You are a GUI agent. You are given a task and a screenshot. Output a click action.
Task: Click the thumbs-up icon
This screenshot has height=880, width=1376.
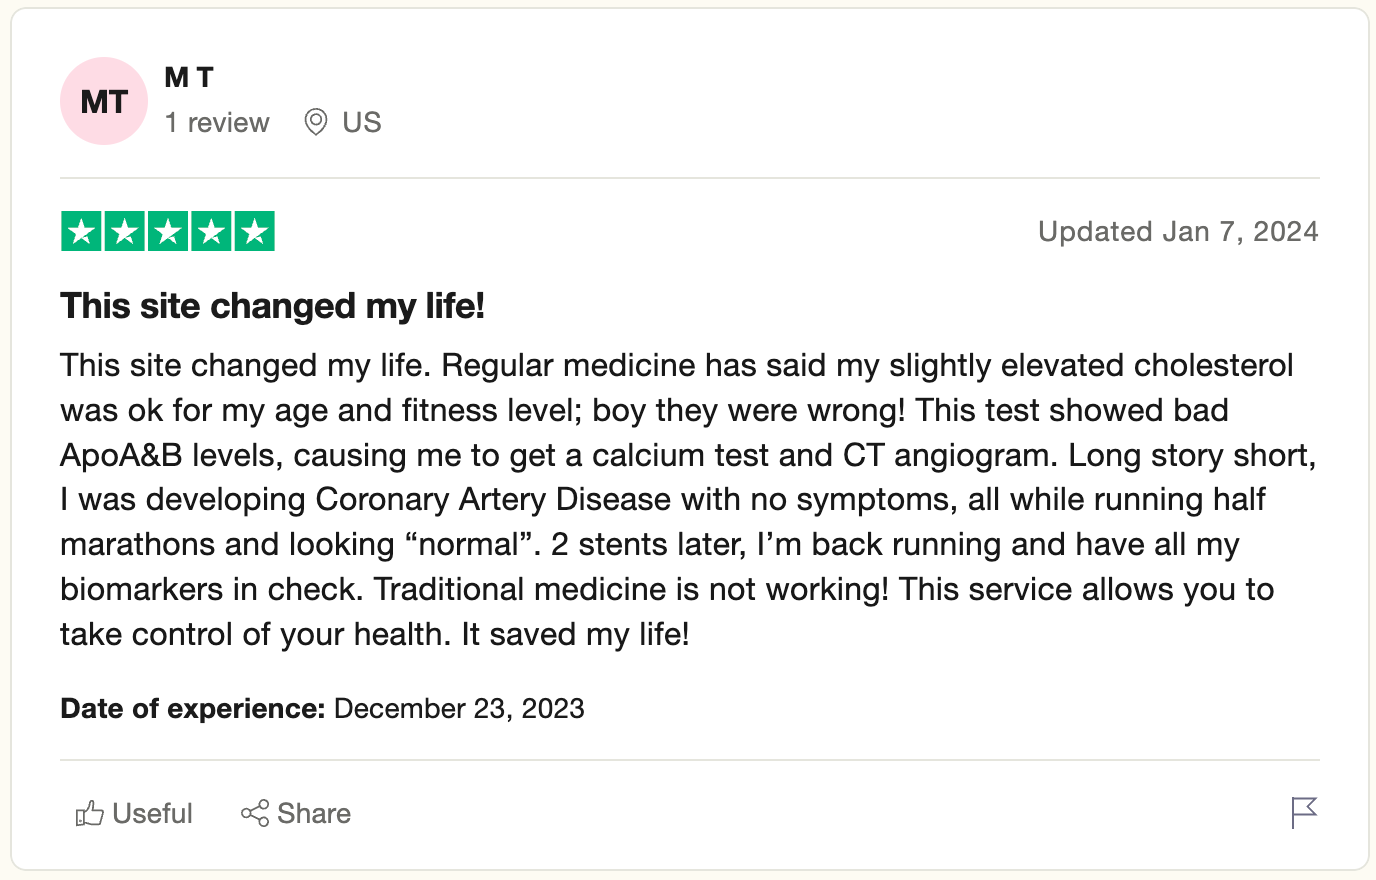[89, 813]
